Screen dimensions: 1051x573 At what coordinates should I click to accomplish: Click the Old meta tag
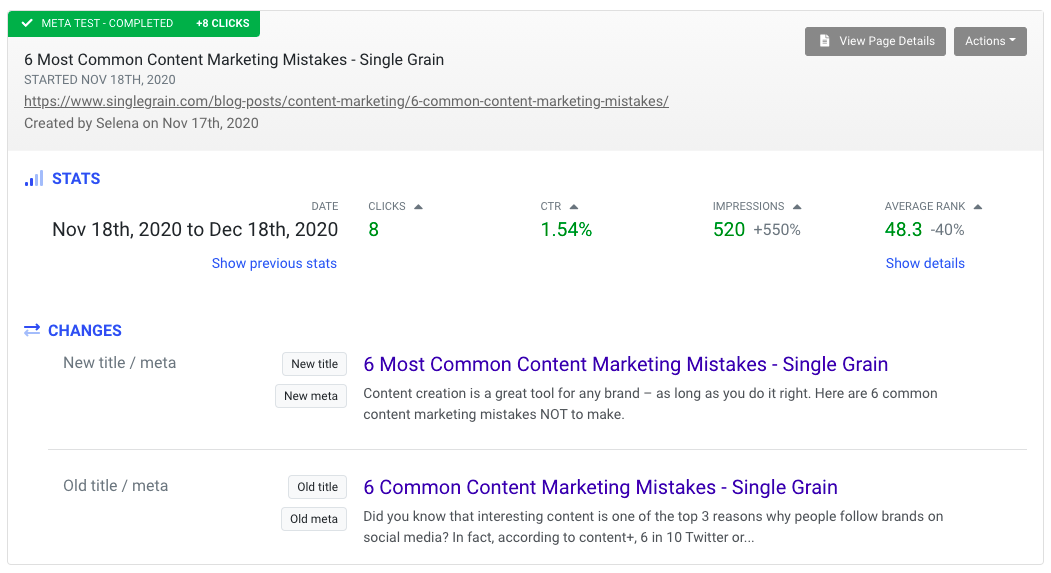pos(314,519)
